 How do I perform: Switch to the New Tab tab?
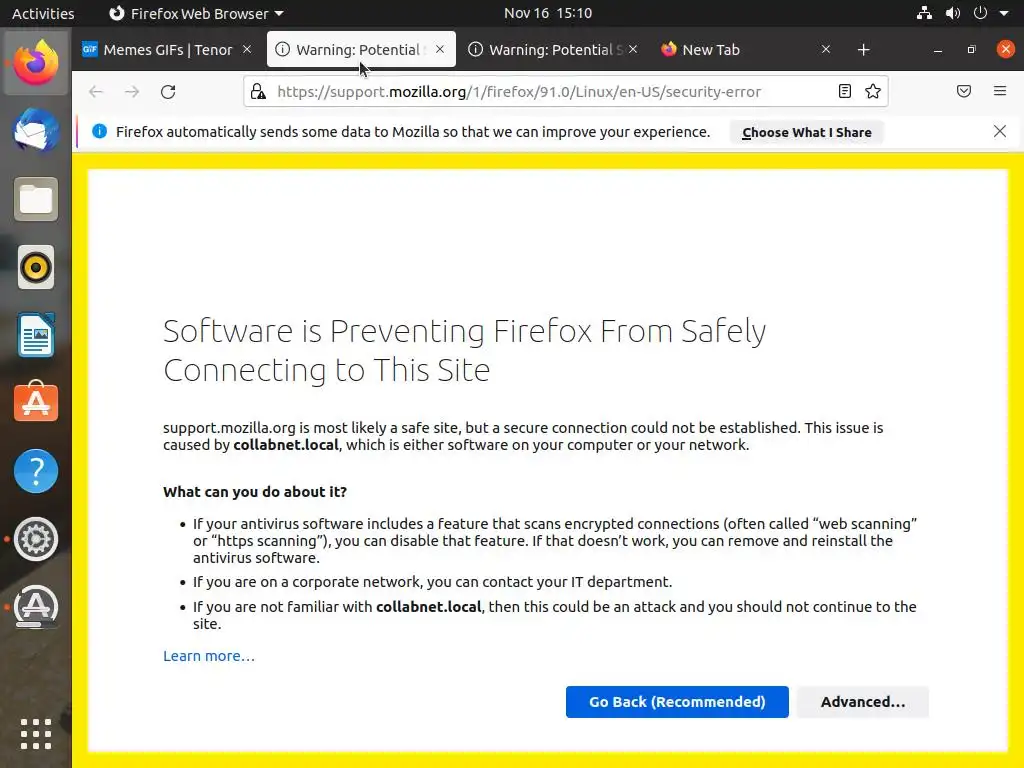click(710, 50)
